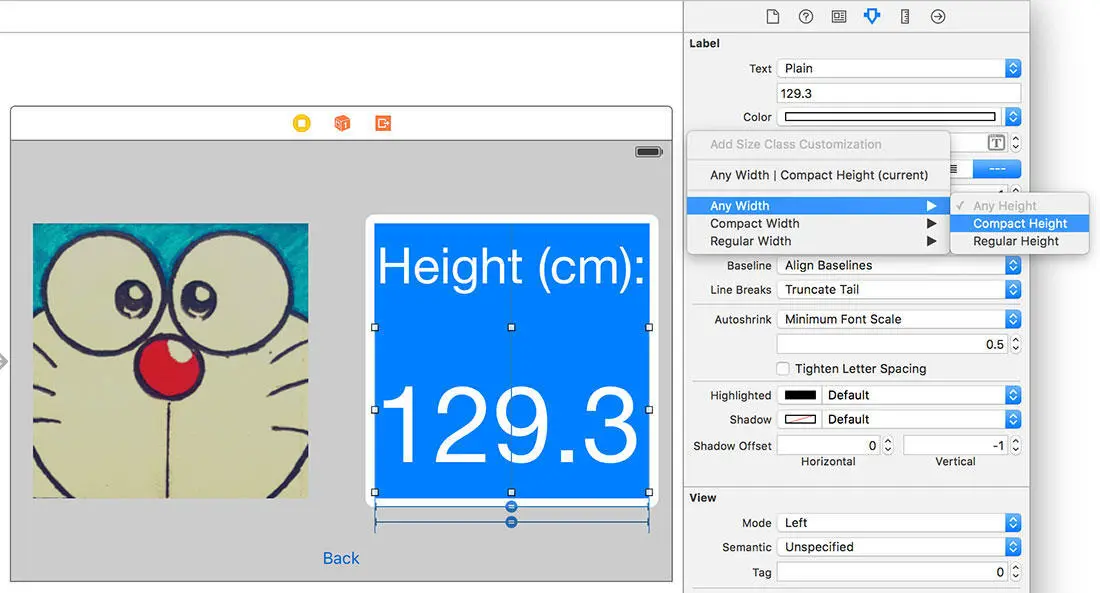
Task: Click the label Color swatch well
Action: [890, 116]
